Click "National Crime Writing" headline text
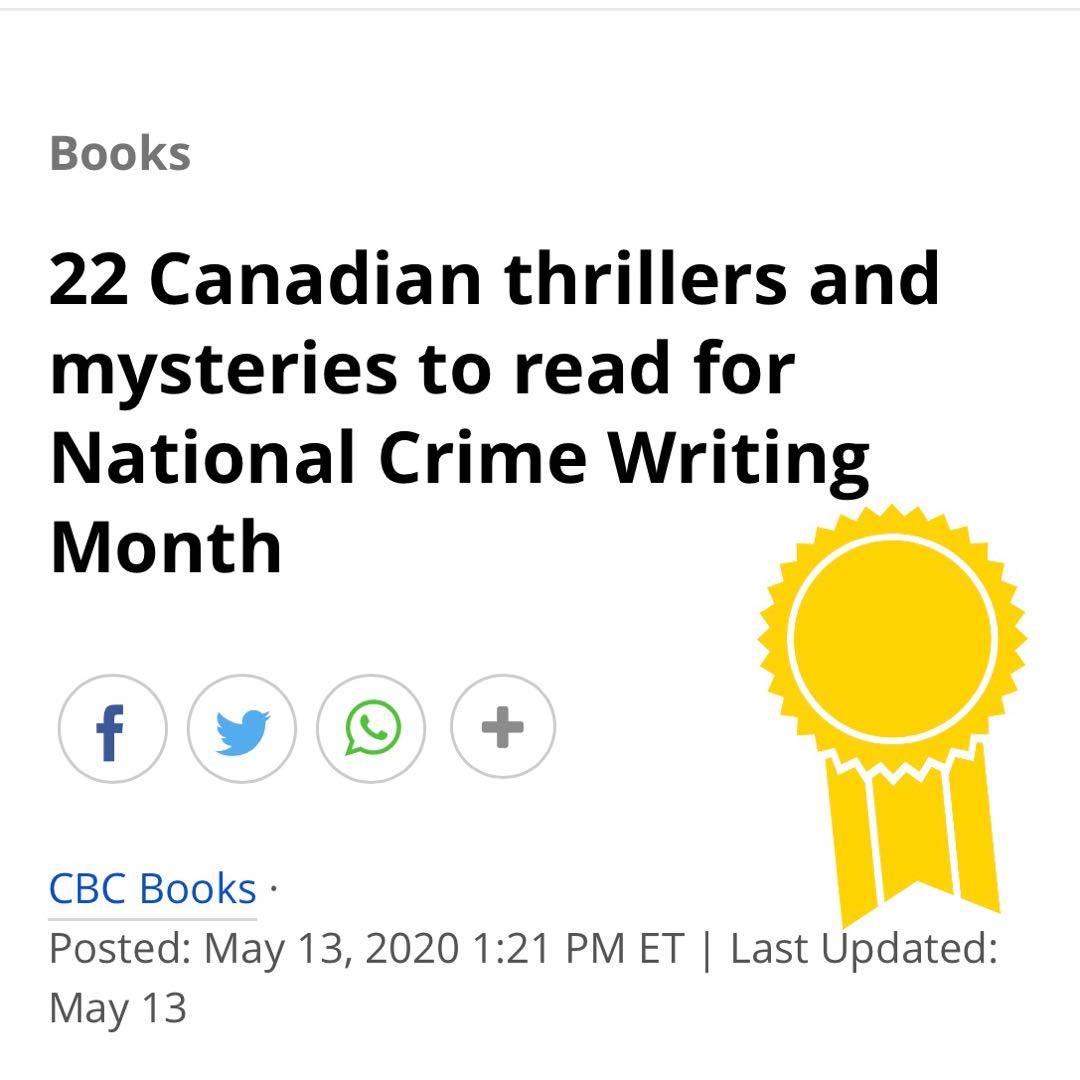Screen dimensions: 1080x1080 coord(459,457)
